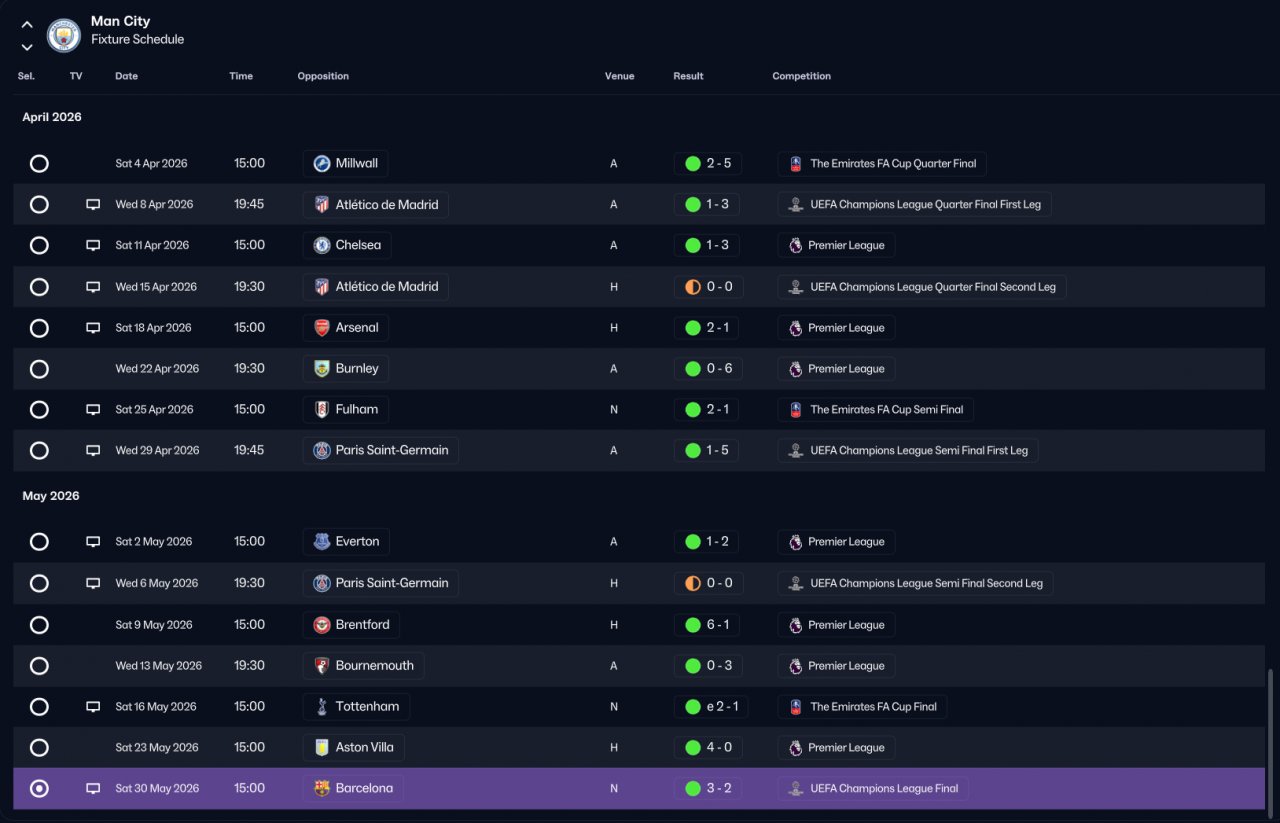Screen dimensions: 1280x823
Task: Go to previous team with up chevron
Action: pyautogui.click(x=27, y=25)
